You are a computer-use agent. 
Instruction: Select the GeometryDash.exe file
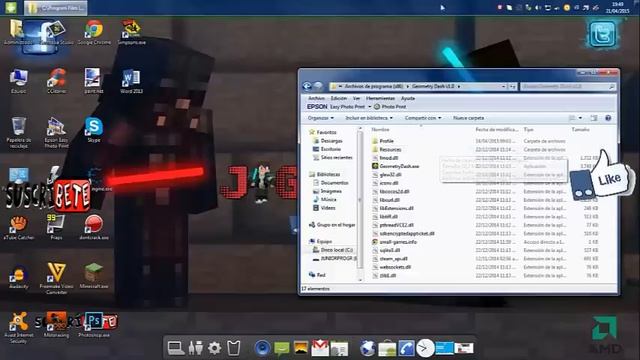coord(396,166)
